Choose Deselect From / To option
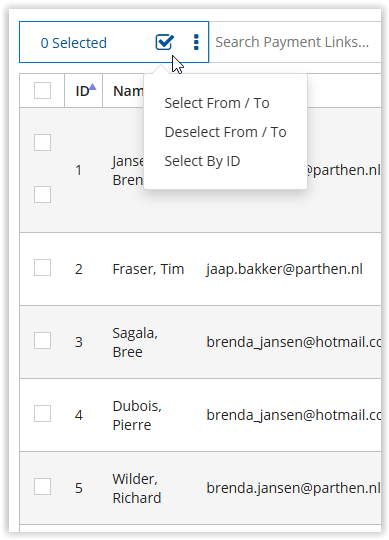389x540 pixels. point(225,132)
